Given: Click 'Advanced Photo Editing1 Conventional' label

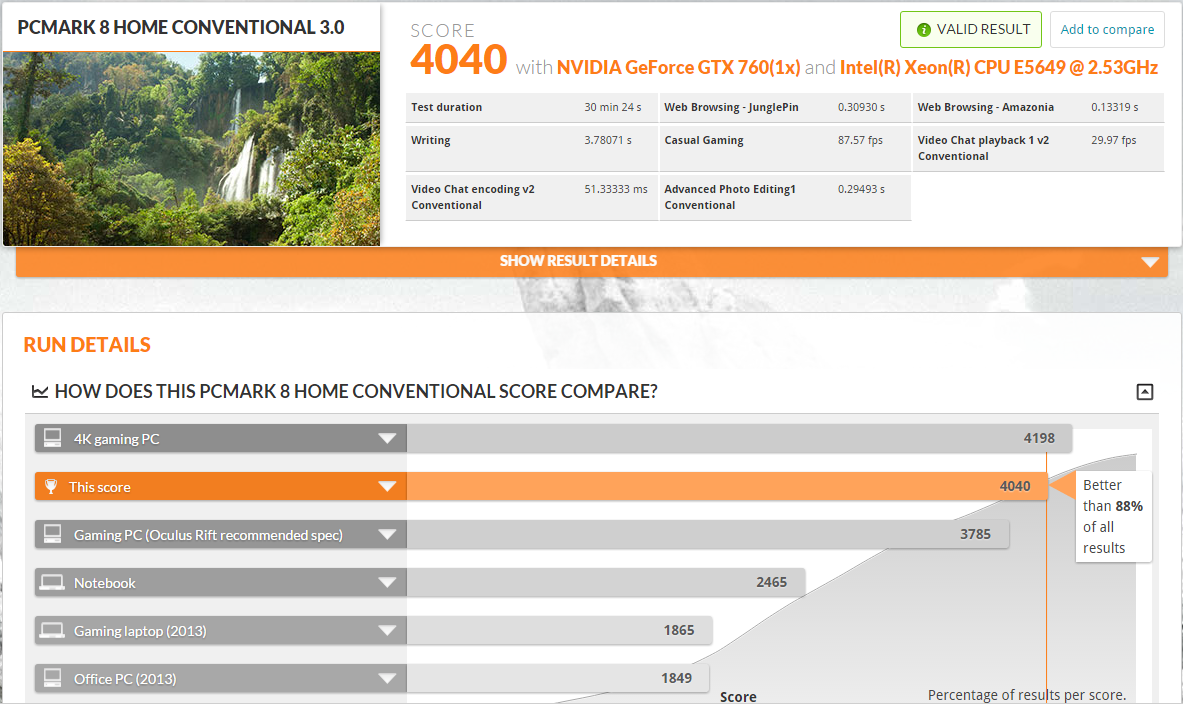Looking at the screenshot, I should [730, 197].
